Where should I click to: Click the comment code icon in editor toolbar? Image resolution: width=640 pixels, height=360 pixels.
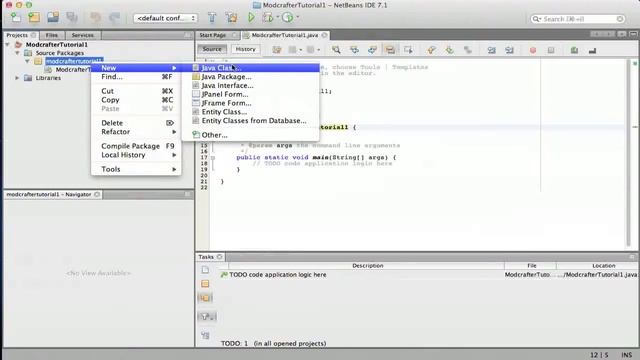pyautogui.click(x=574, y=50)
